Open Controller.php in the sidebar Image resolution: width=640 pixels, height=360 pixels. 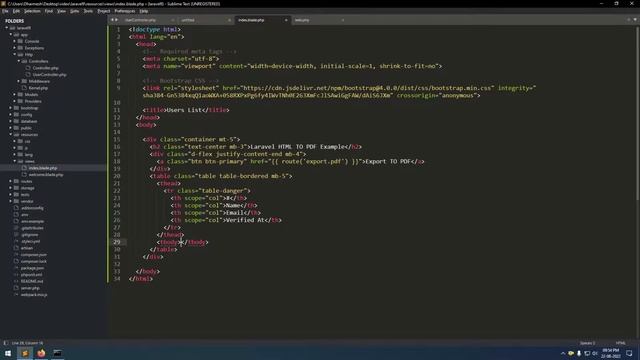(x=45, y=68)
